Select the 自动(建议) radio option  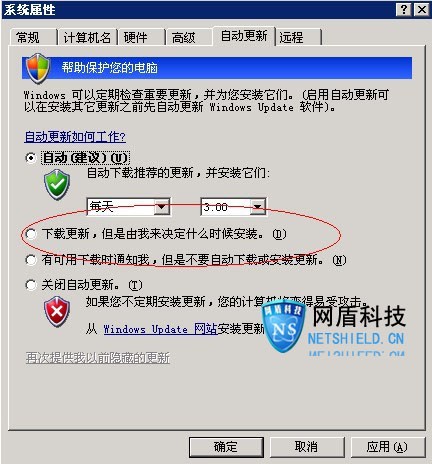(30, 158)
